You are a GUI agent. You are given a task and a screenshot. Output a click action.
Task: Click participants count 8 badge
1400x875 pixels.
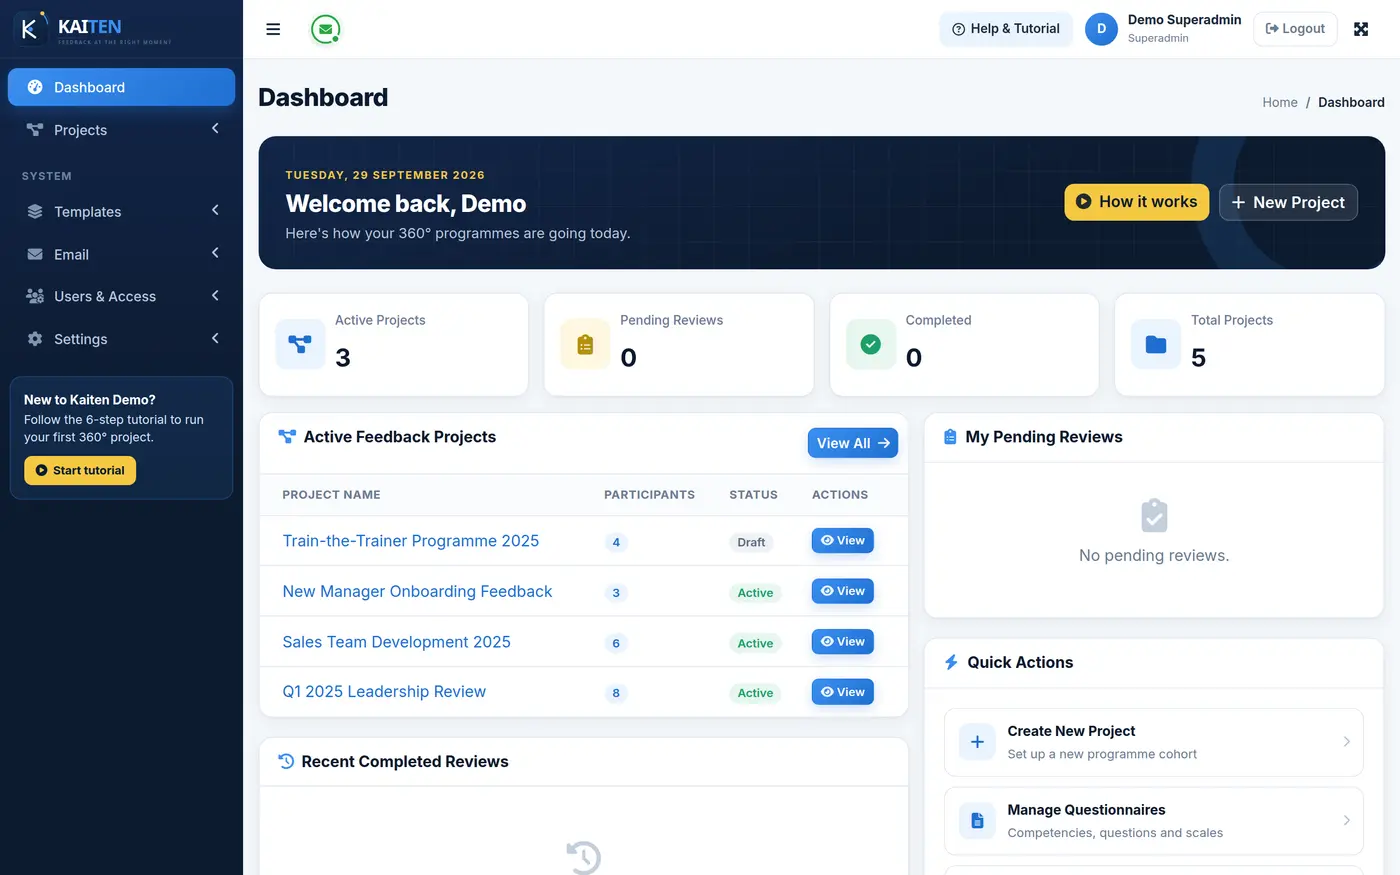coord(616,693)
